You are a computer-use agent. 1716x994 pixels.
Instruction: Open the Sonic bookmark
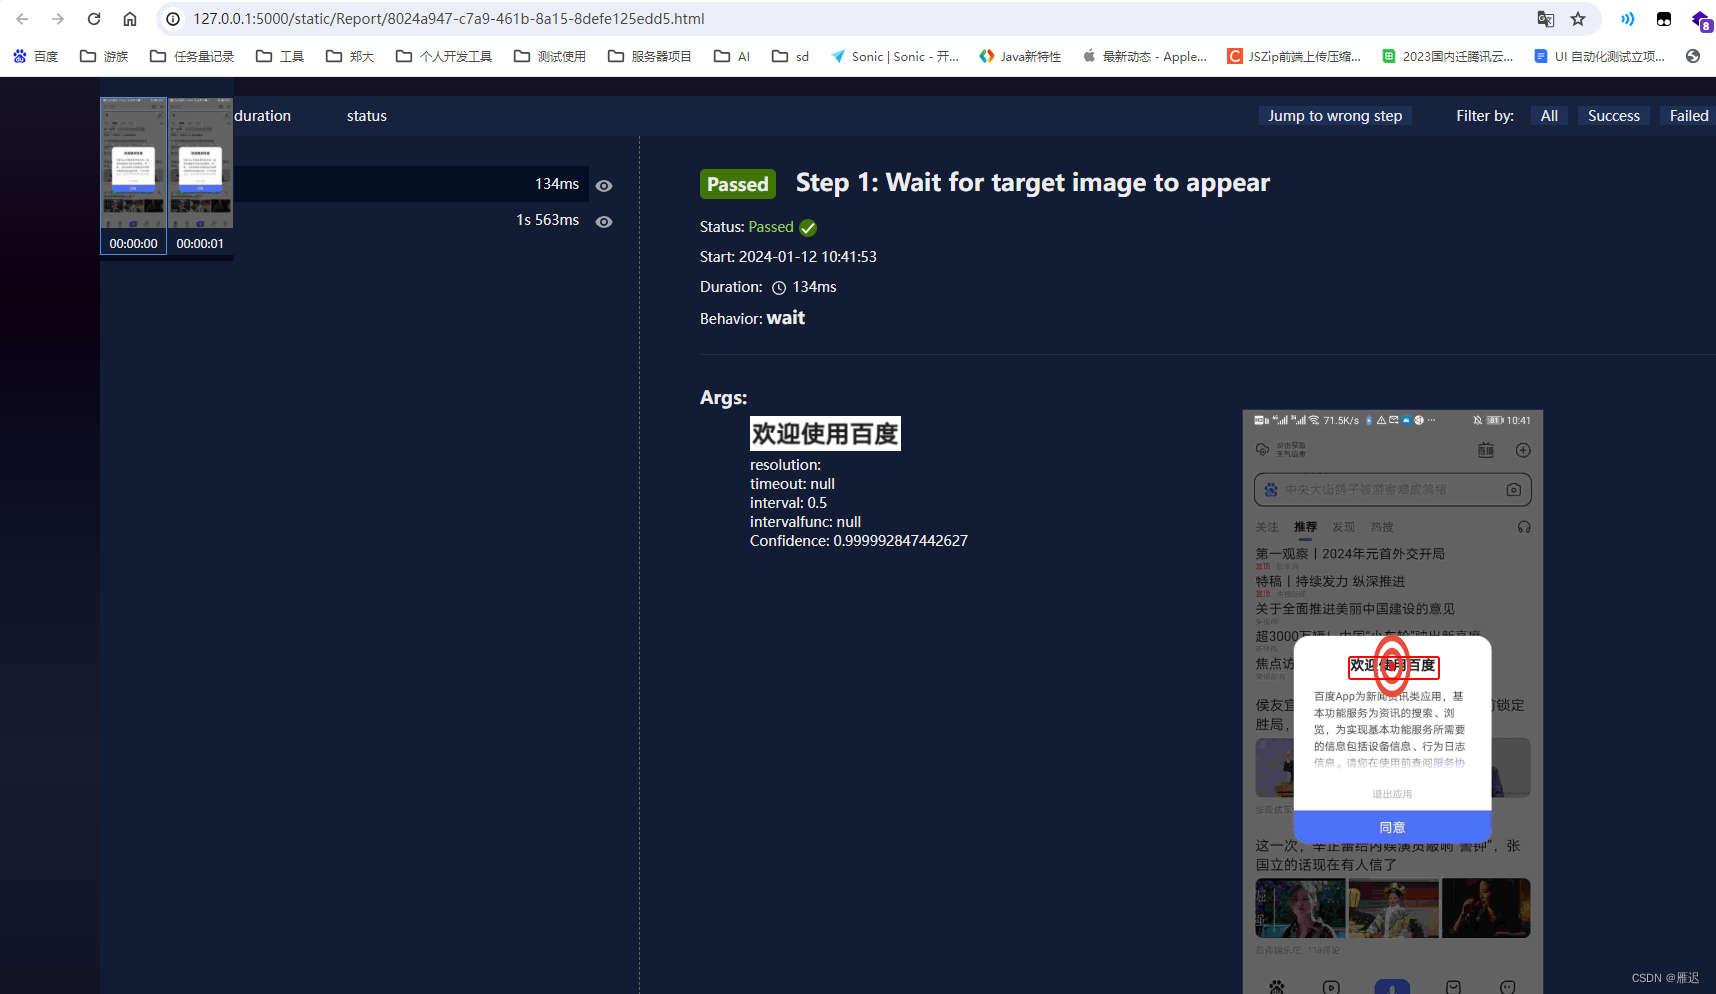click(895, 56)
